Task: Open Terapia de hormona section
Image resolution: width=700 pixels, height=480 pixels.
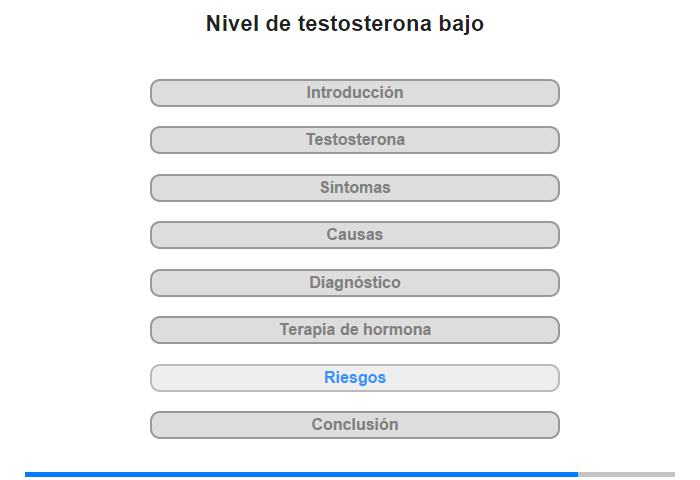Action: pyautogui.click(x=355, y=330)
